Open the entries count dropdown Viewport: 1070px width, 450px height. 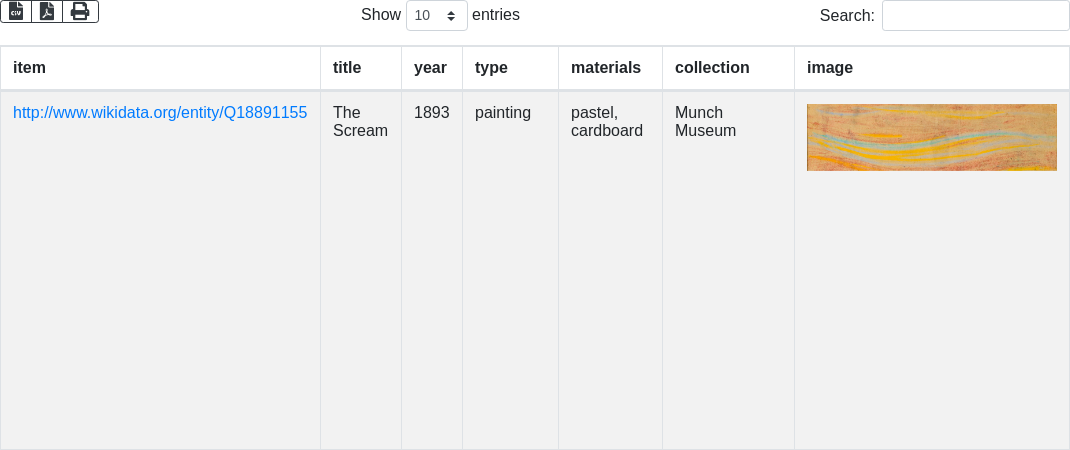(x=436, y=16)
